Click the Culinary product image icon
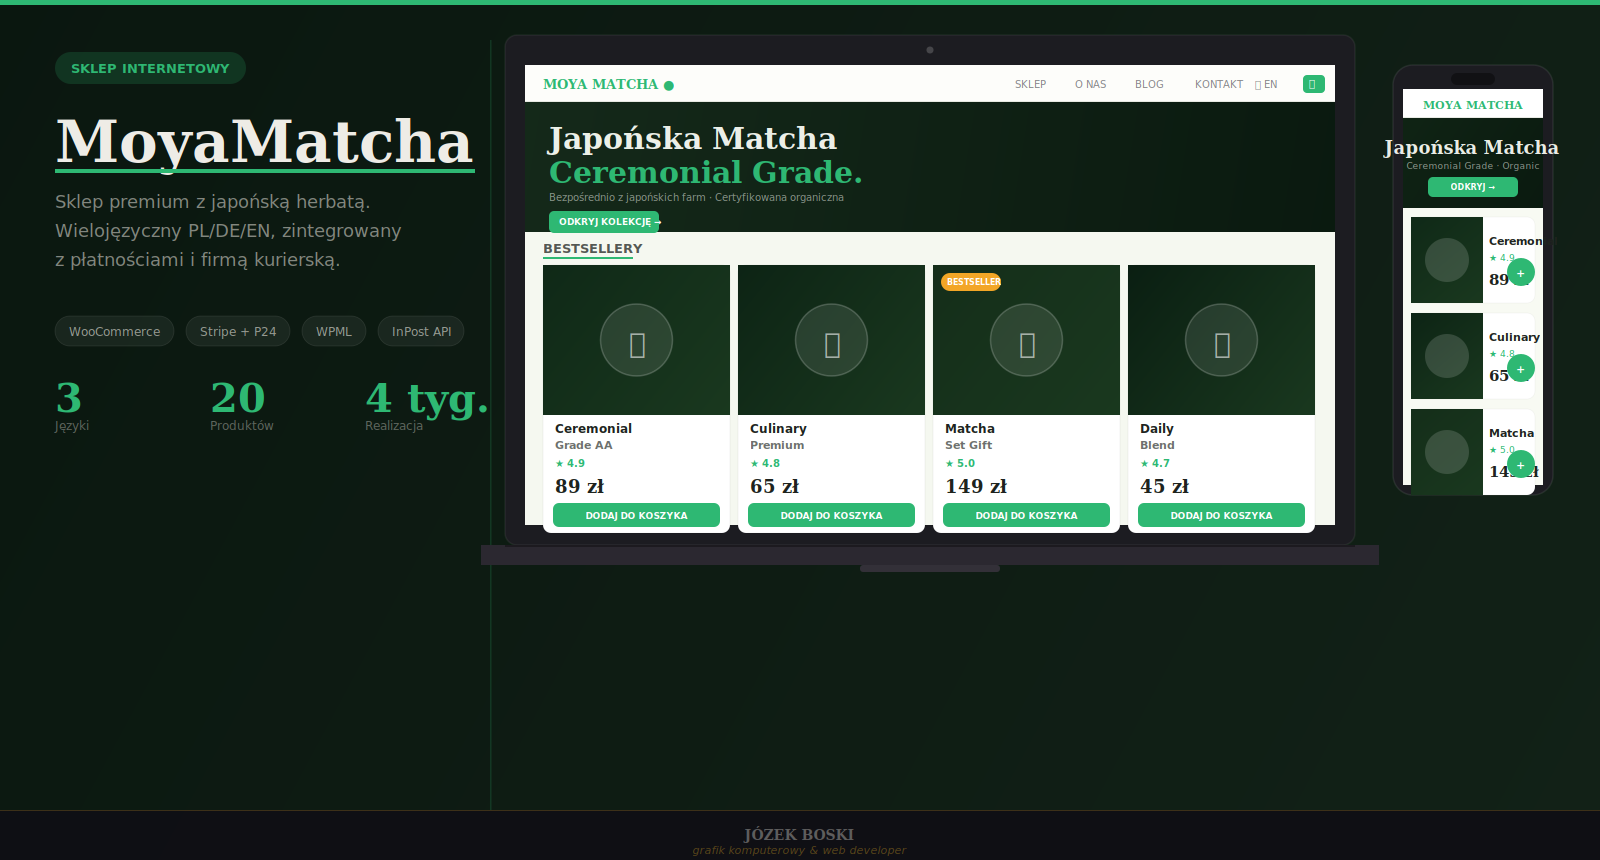Viewport: 1600px width, 860px height. click(x=831, y=340)
